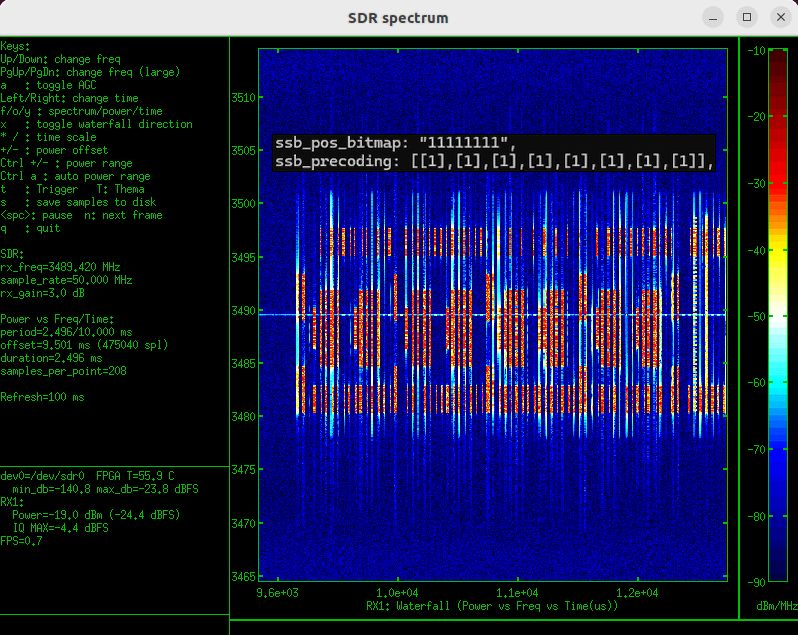The height and width of the screenshot is (635, 798).
Task: Click the 'RX1: Waterfall' plot caption
Action: point(492,606)
